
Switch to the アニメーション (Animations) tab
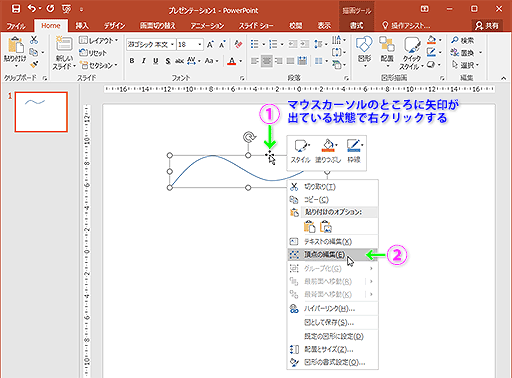[207, 26]
